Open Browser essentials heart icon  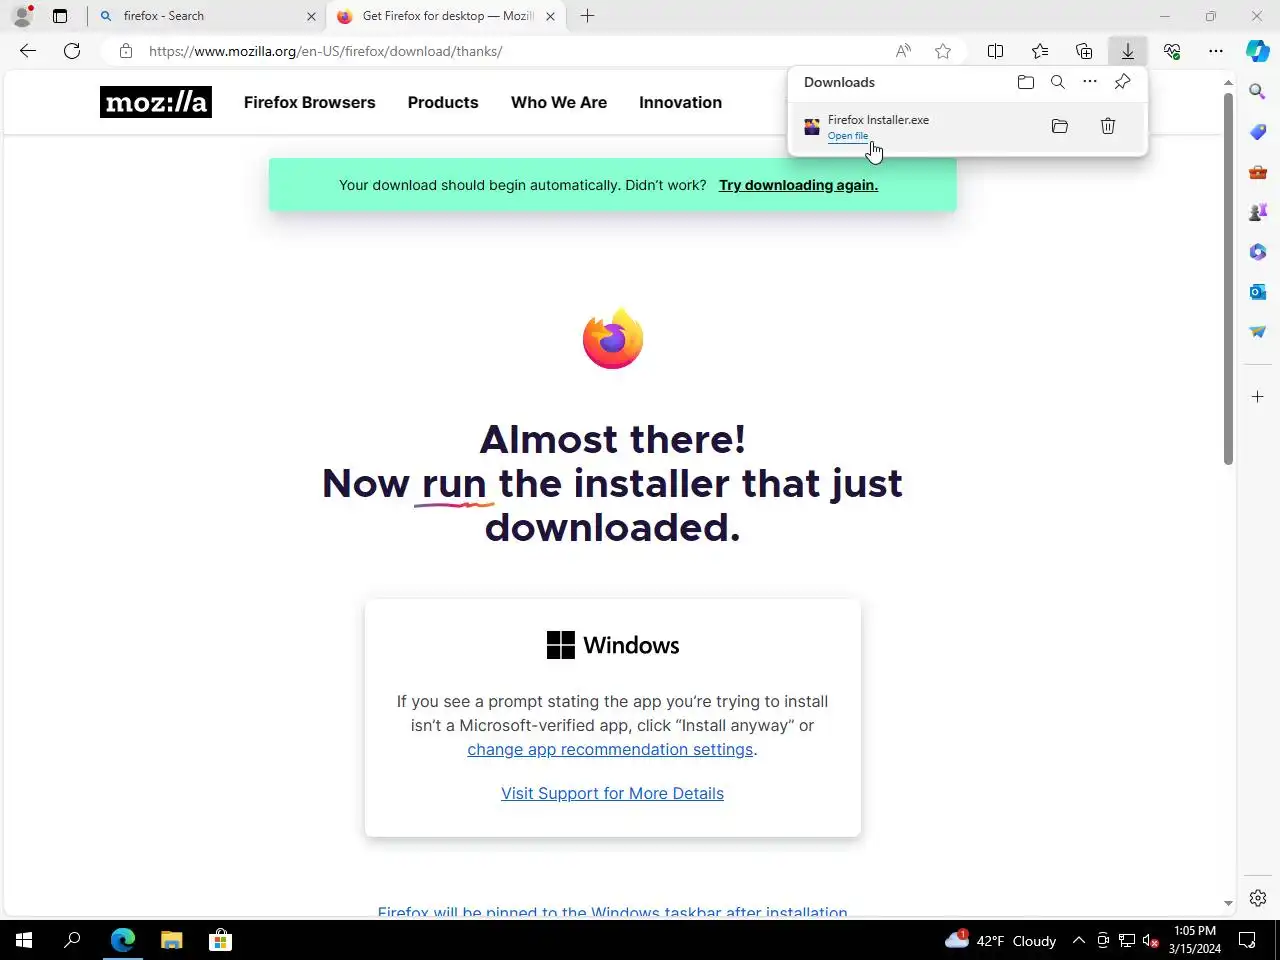click(x=1172, y=51)
